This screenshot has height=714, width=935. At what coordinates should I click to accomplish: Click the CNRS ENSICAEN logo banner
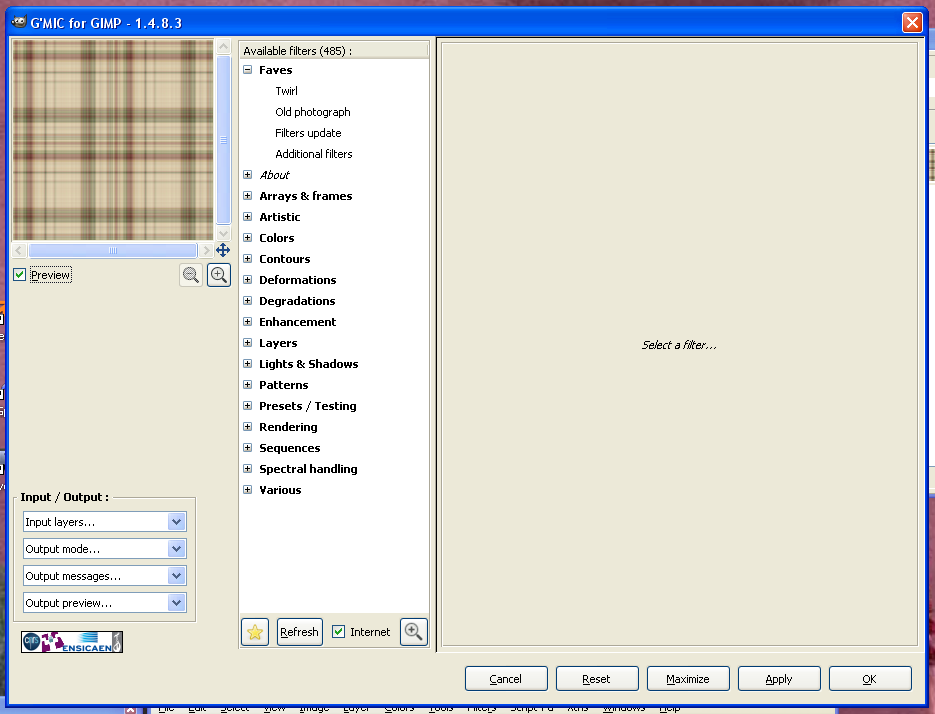pyautogui.click(x=72, y=642)
